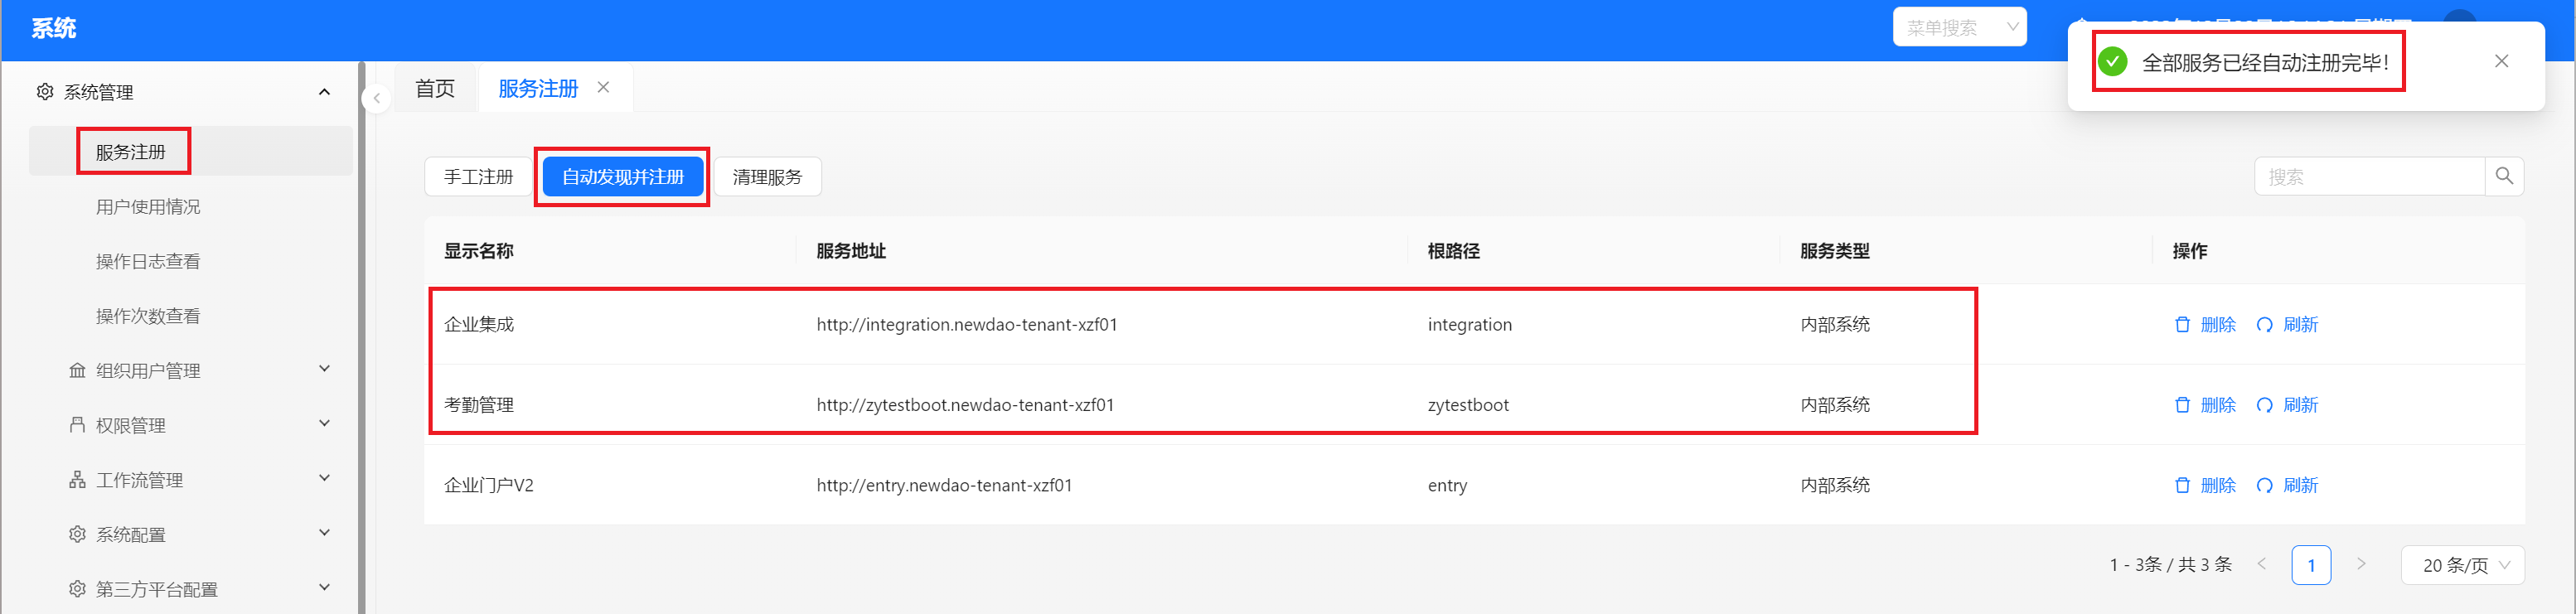Refresh the 企业集成 service row
Viewport: 2576px width, 614px height.
(2287, 324)
